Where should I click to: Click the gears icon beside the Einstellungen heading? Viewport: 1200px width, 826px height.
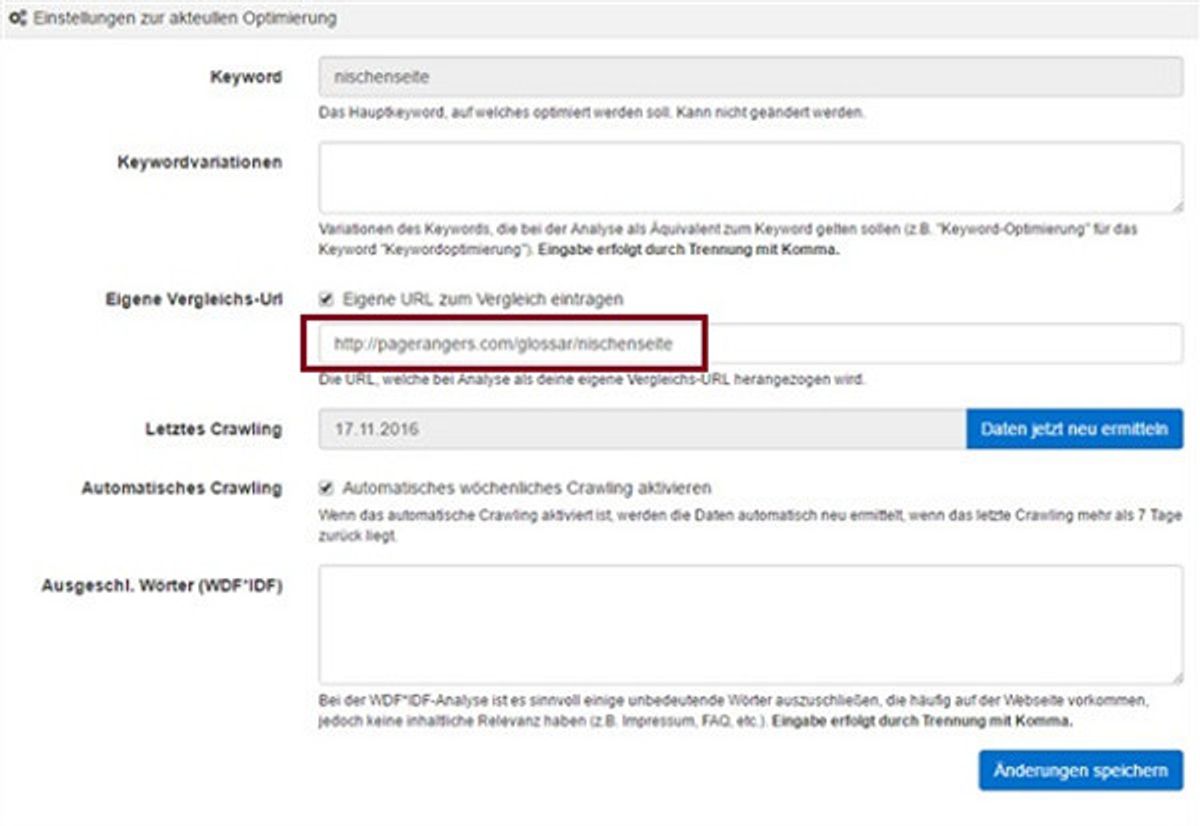(16, 19)
